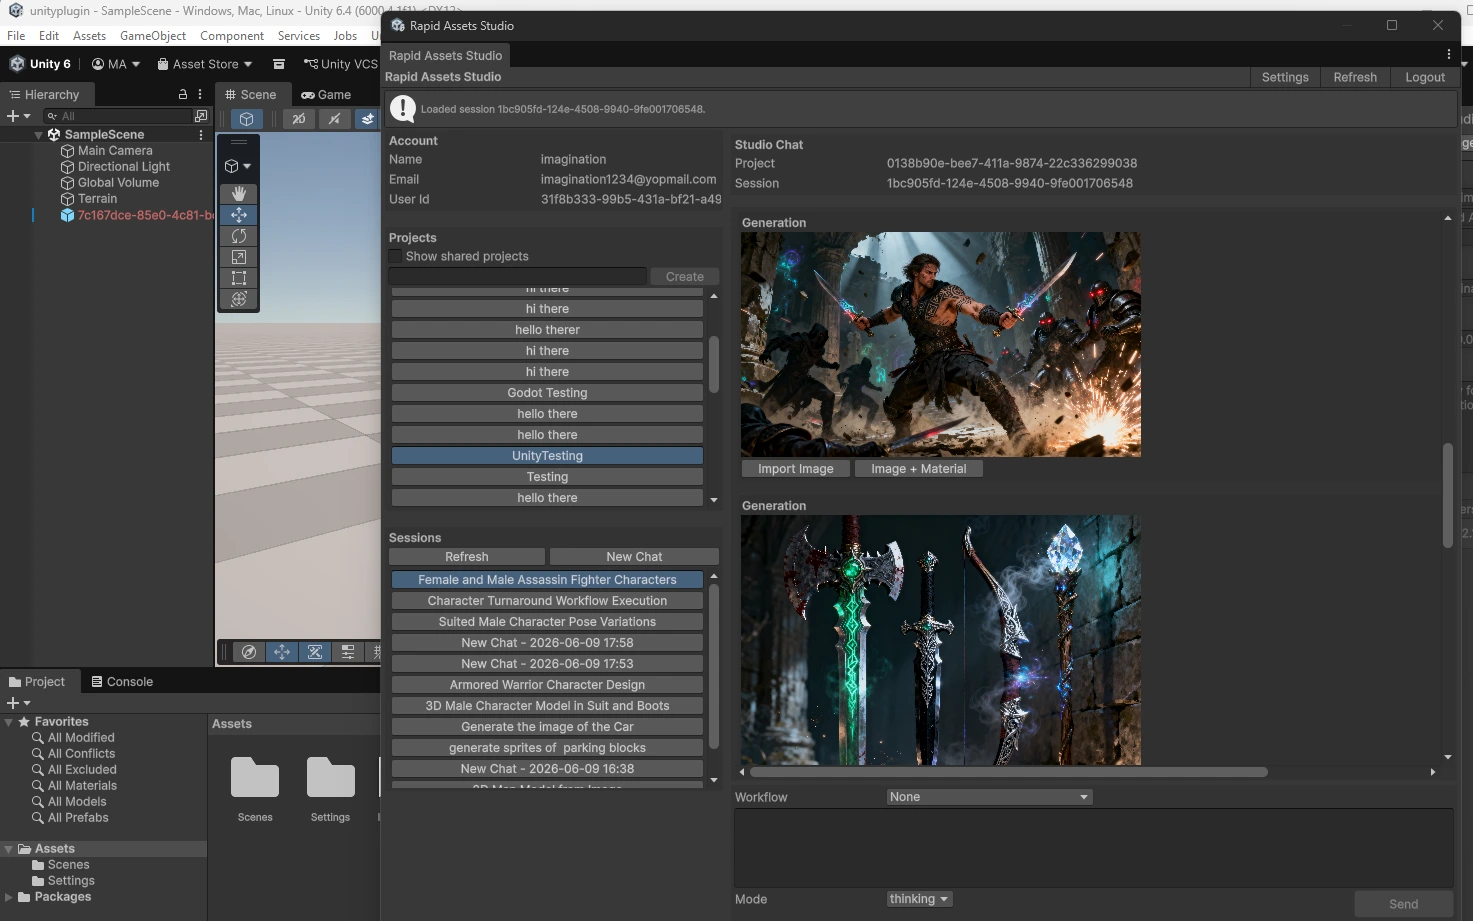Image resolution: width=1473 pixels, height=921 pixels.
Task: Click Refresh in the Sessions section
Action: coord(467,557)
